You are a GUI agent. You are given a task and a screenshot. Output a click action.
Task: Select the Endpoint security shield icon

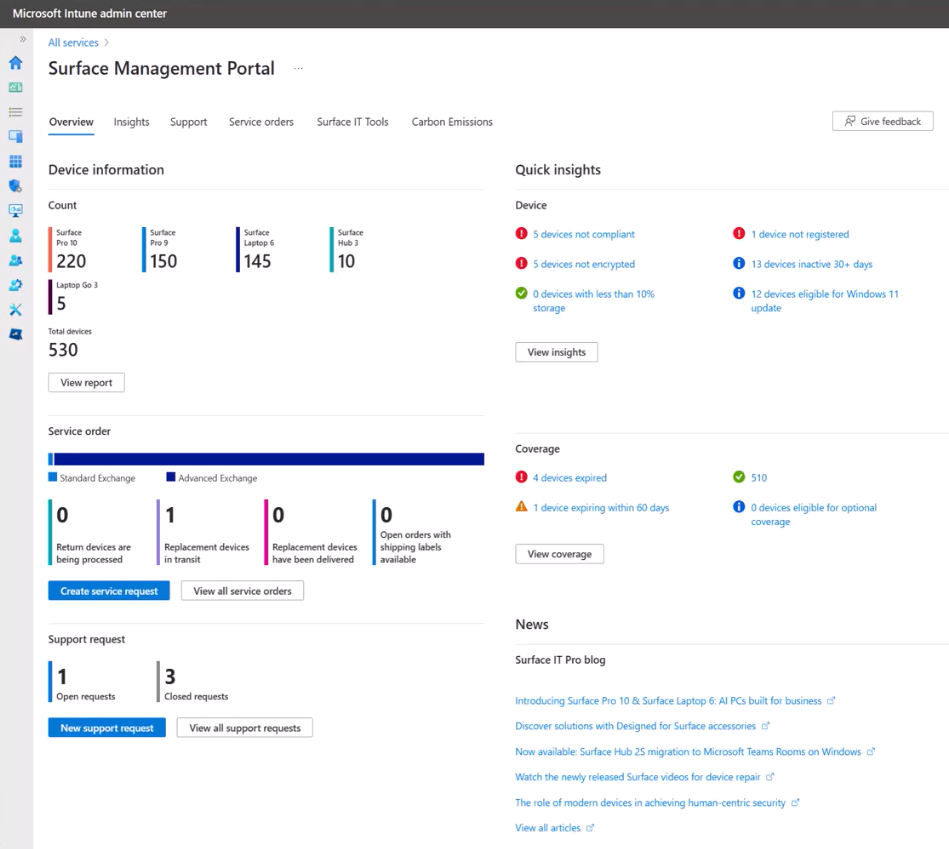point(14,186)
